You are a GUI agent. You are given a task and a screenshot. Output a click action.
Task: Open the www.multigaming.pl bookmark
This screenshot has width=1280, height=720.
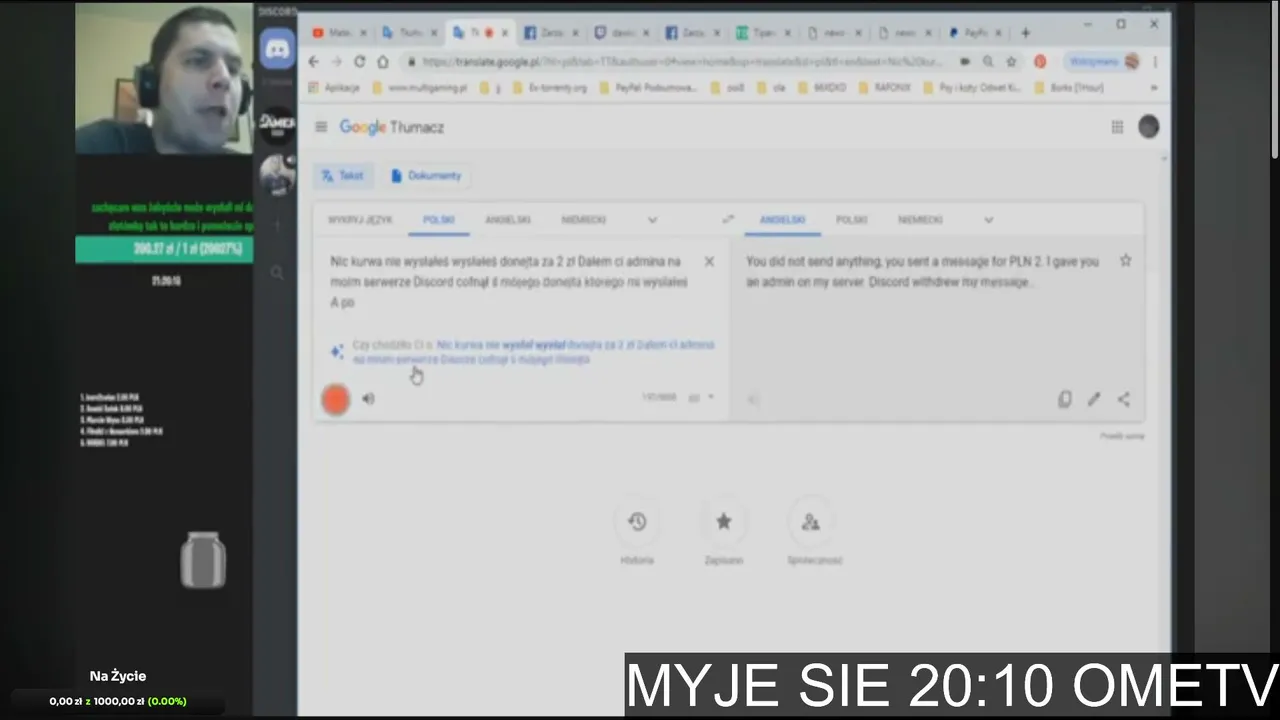pyautogui.click(x=419, y=88)
